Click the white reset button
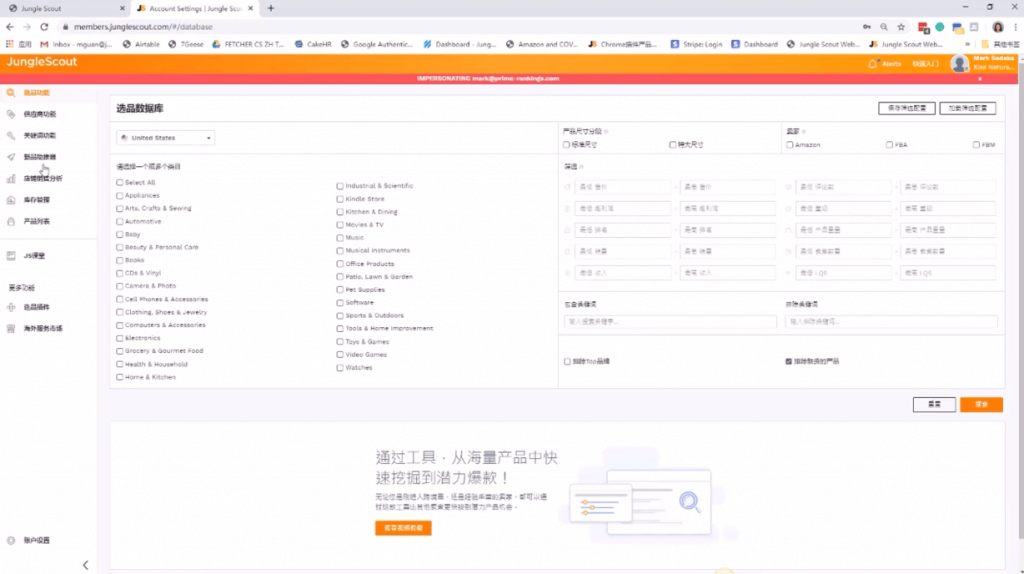The width and height of the screenshot is (1024, 574). pyautogui.click(x=934, y=405)
